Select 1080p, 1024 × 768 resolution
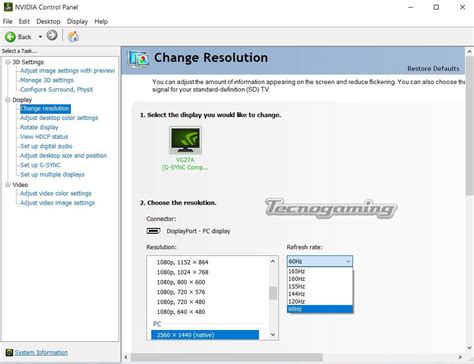The width and height of the screenshot is (474, 364). pos(182,272)
